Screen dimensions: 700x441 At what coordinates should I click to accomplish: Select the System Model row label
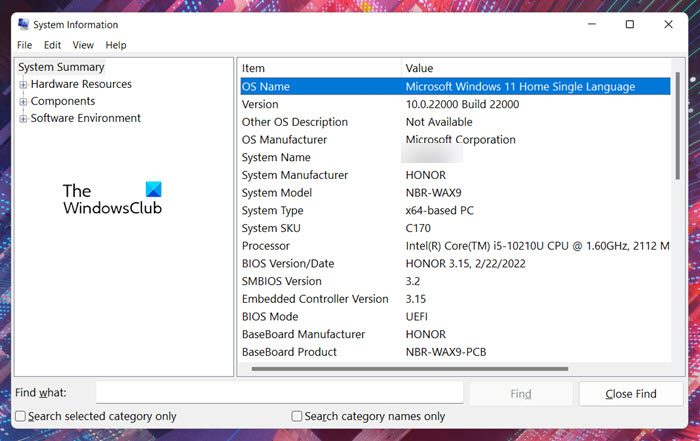(x=277, y=193)
